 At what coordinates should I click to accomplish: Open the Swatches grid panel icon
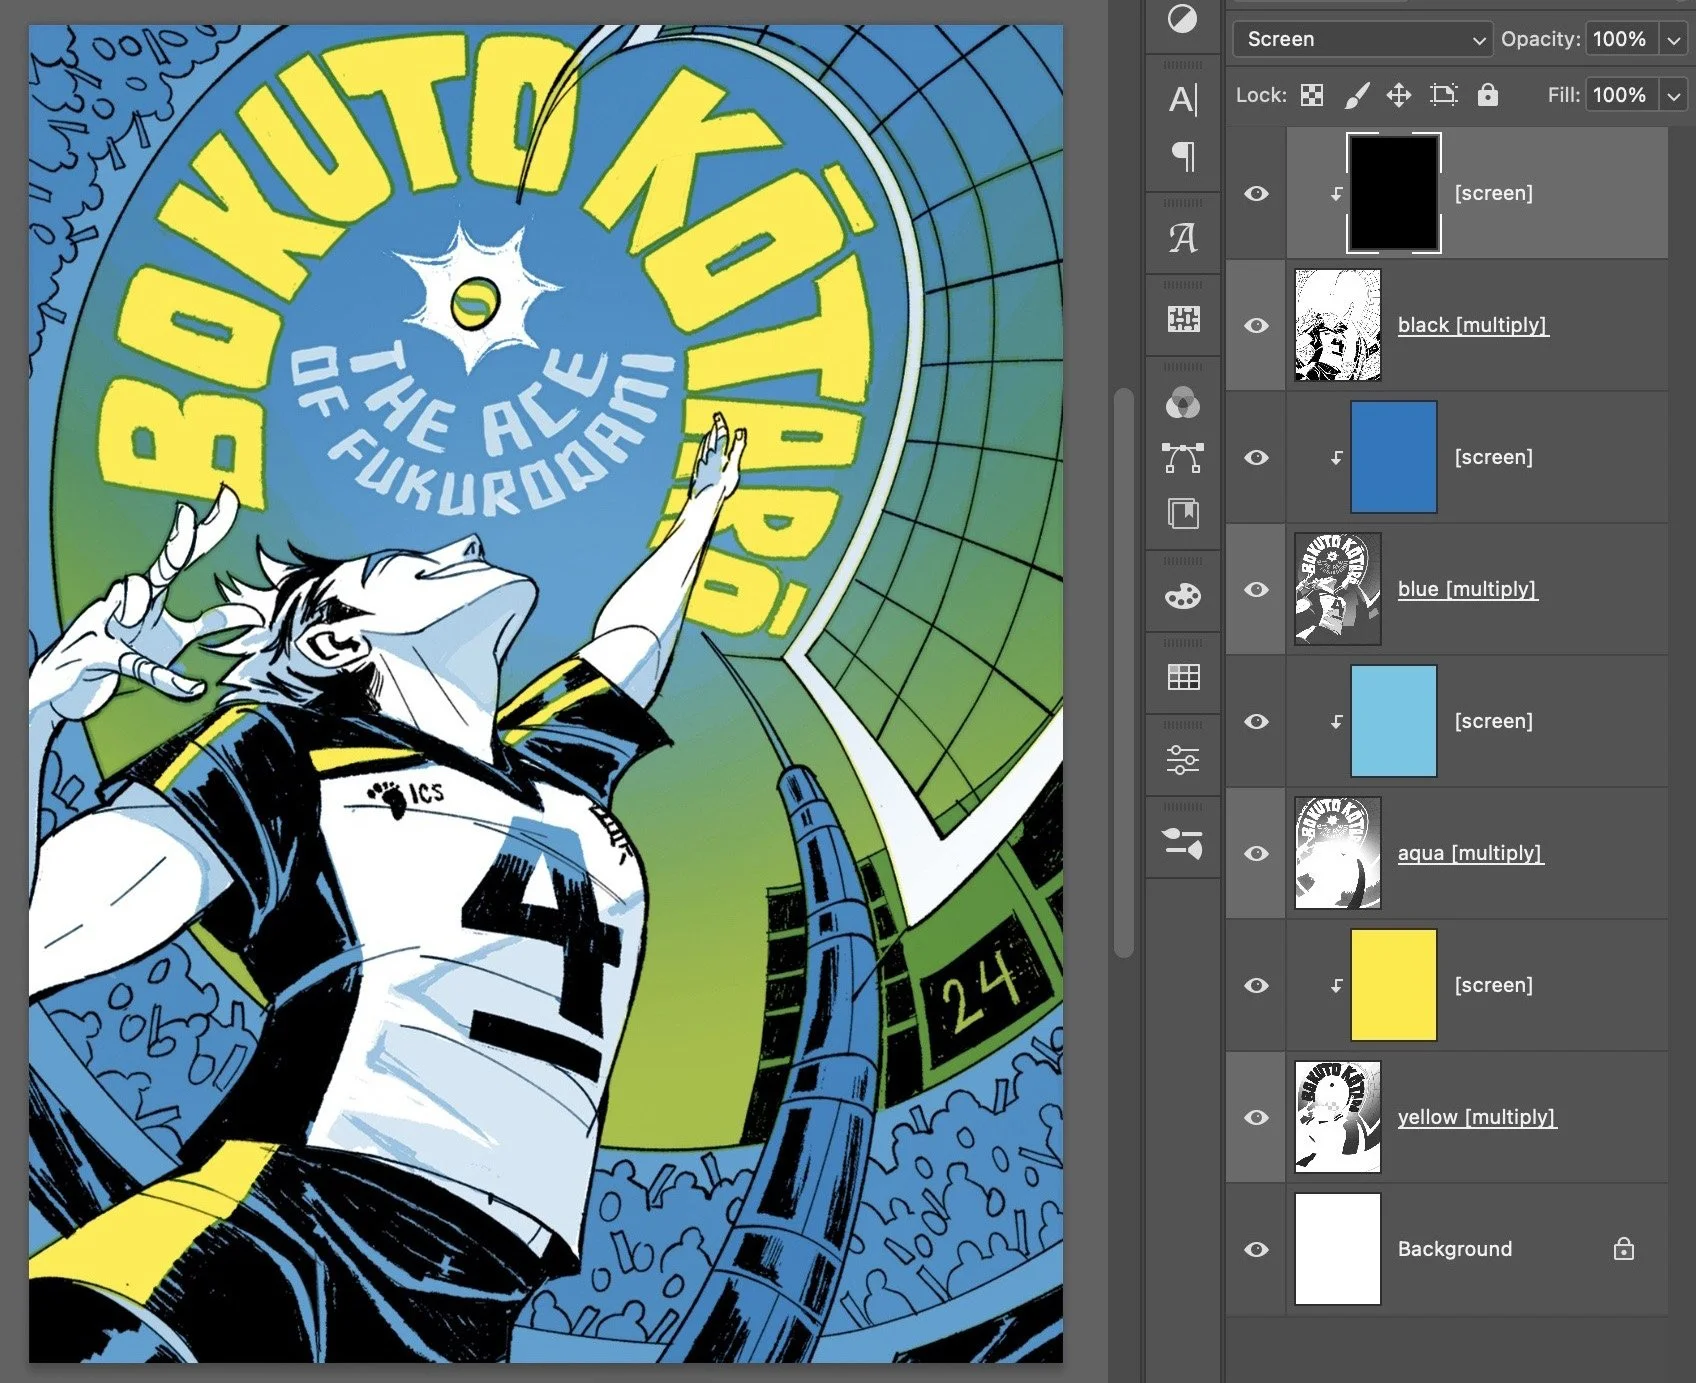tap(1183, 677)
